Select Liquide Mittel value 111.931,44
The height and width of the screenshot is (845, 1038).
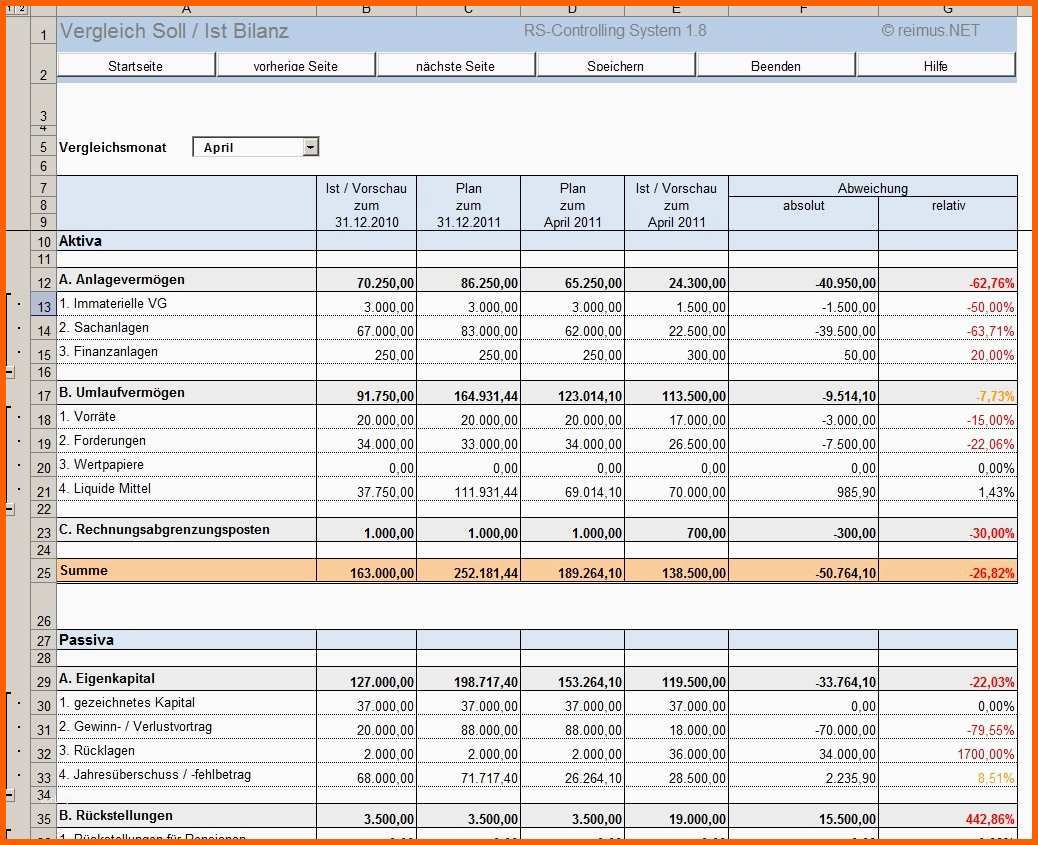(x=486, y=492)
